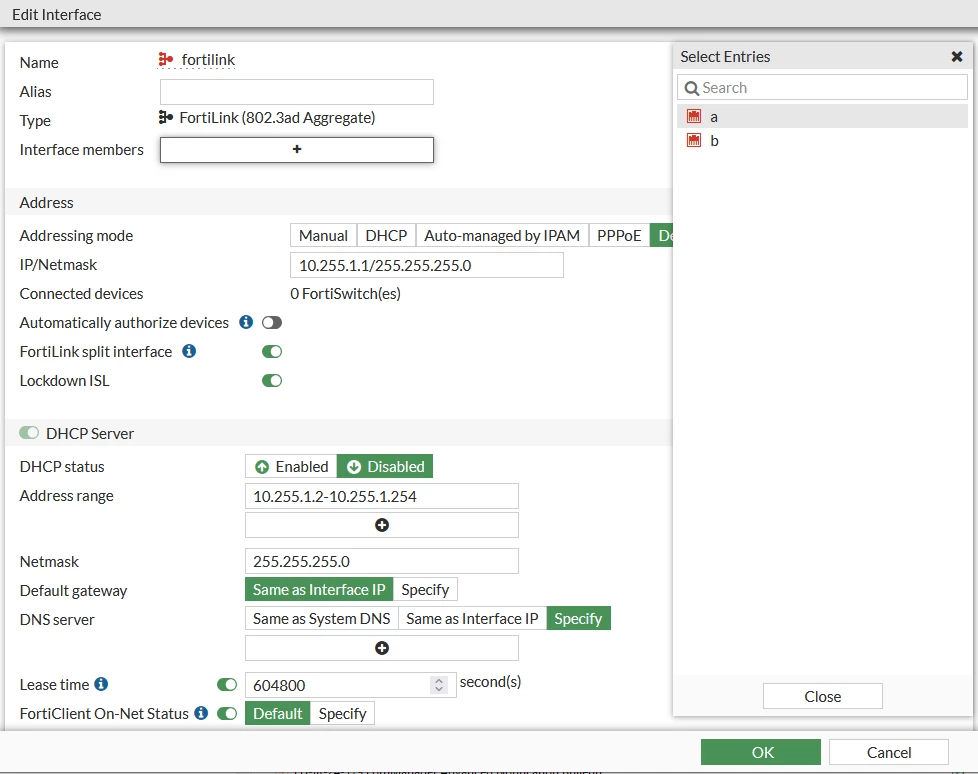The height and width of the screenshot is (774, 978).
Task: Set DHCP status to Disabled
Action: (x=385, y=467)
